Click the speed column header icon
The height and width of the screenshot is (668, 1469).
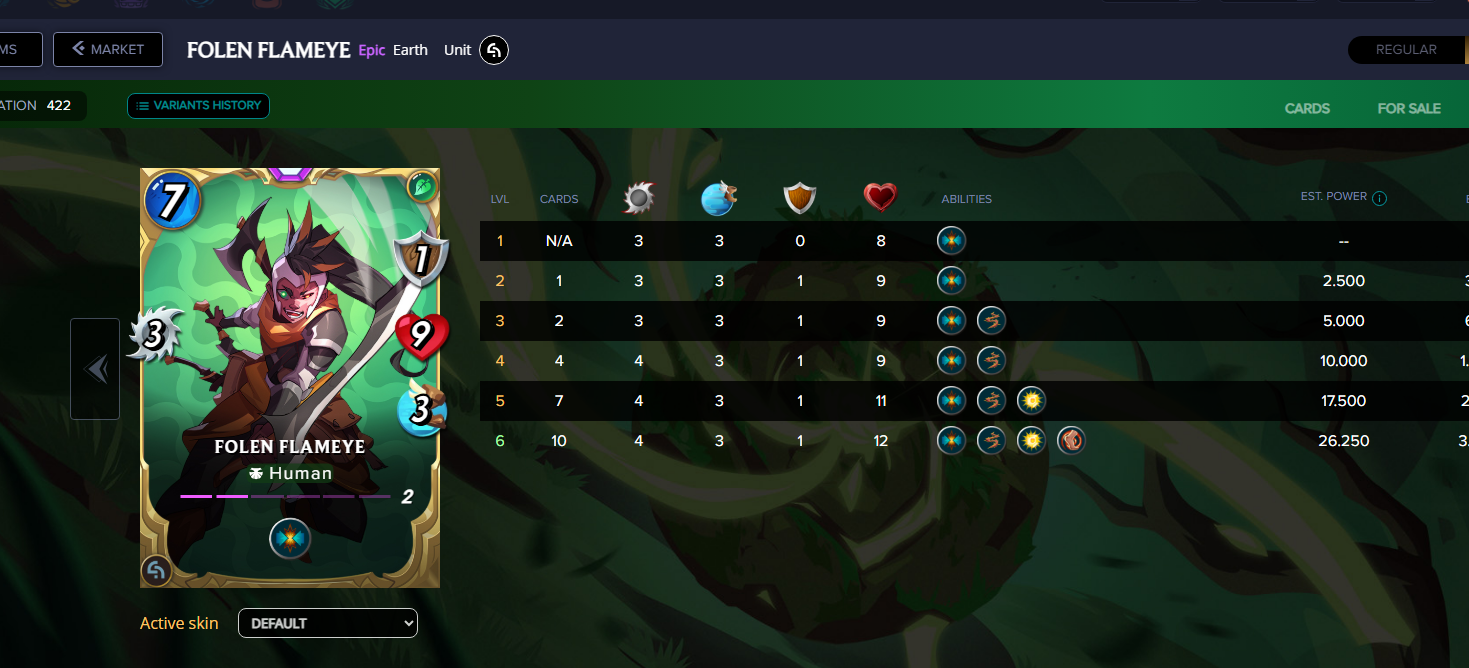tap(719, 198)
